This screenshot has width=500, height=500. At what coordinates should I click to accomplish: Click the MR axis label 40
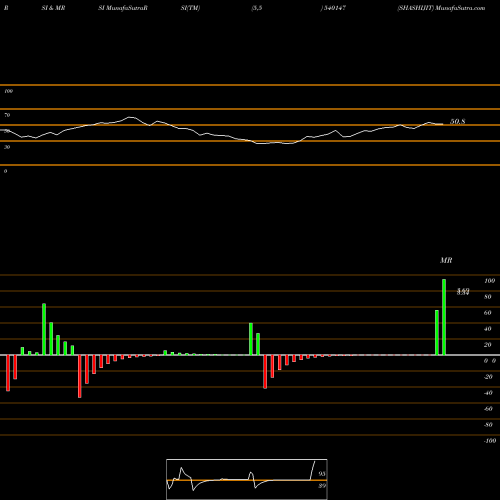pyautogui.click(x=488, y=329)
